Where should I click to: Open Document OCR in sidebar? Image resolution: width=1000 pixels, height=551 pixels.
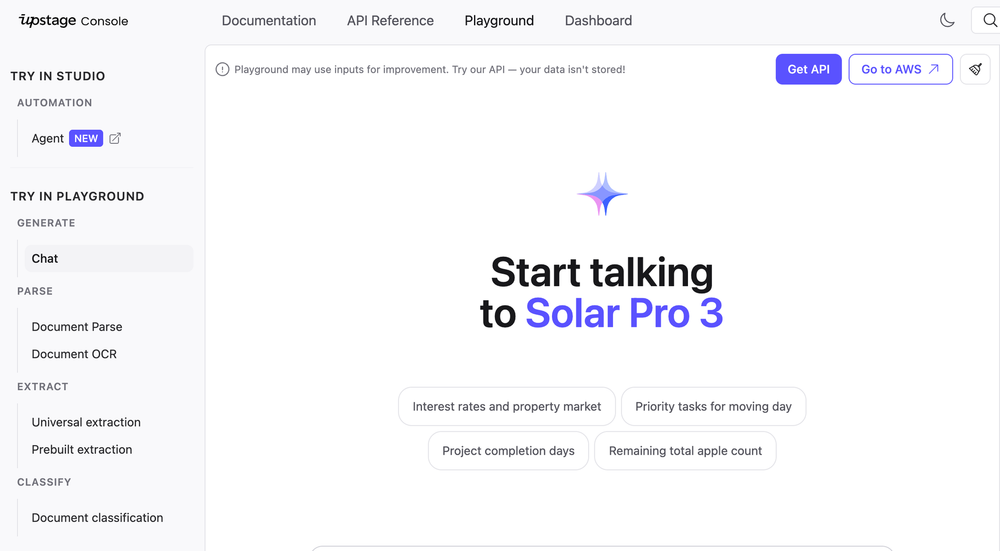click(74, 354)
